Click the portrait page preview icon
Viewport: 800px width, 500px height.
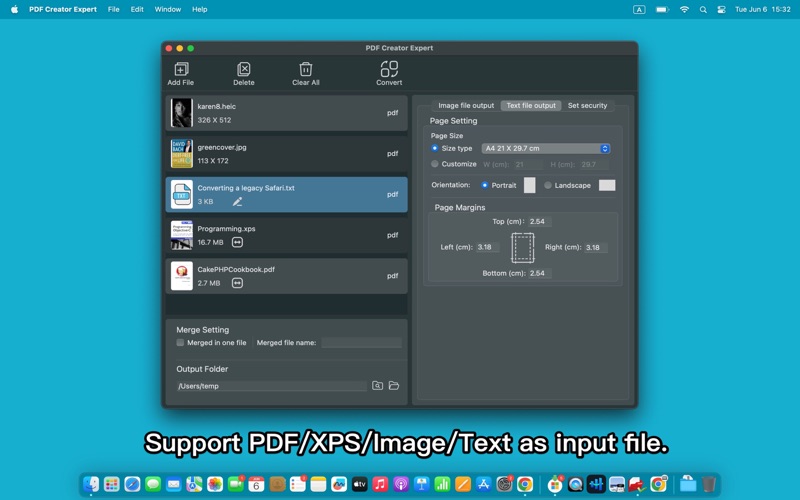530,185
